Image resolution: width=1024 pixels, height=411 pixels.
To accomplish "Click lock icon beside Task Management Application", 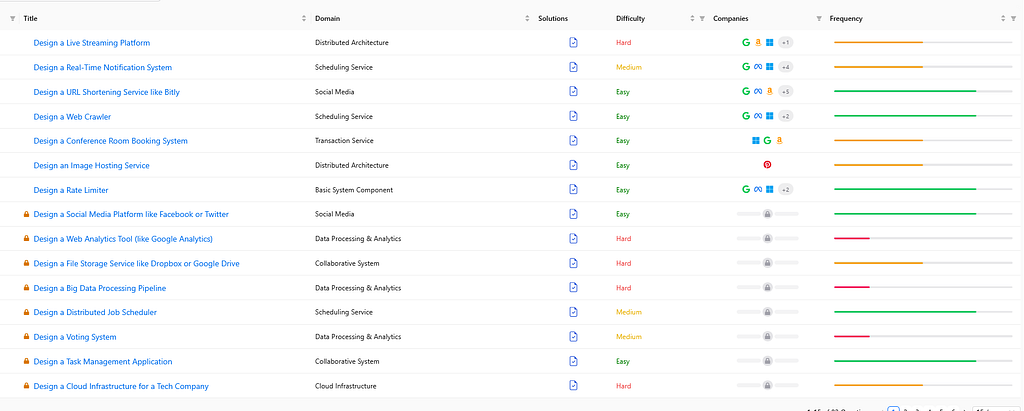I will 27,361.
